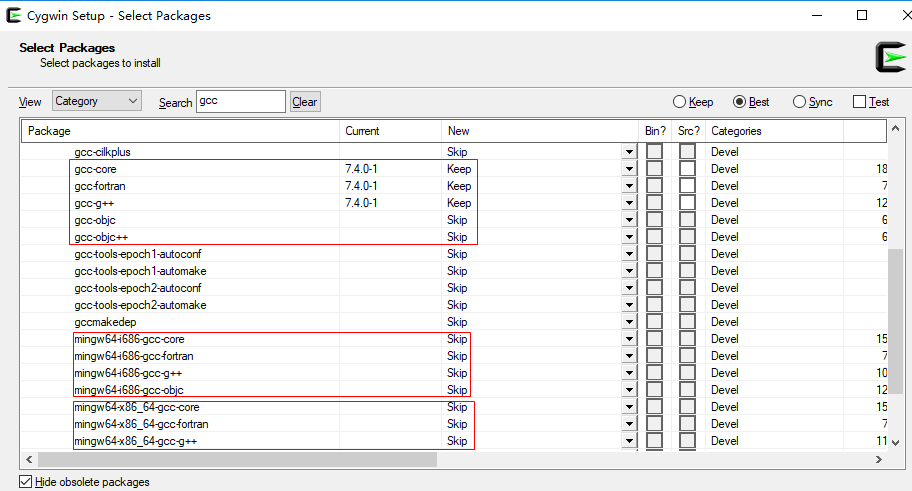Open the View Category dropdown
912x491 pixels.
click(97, 101)
